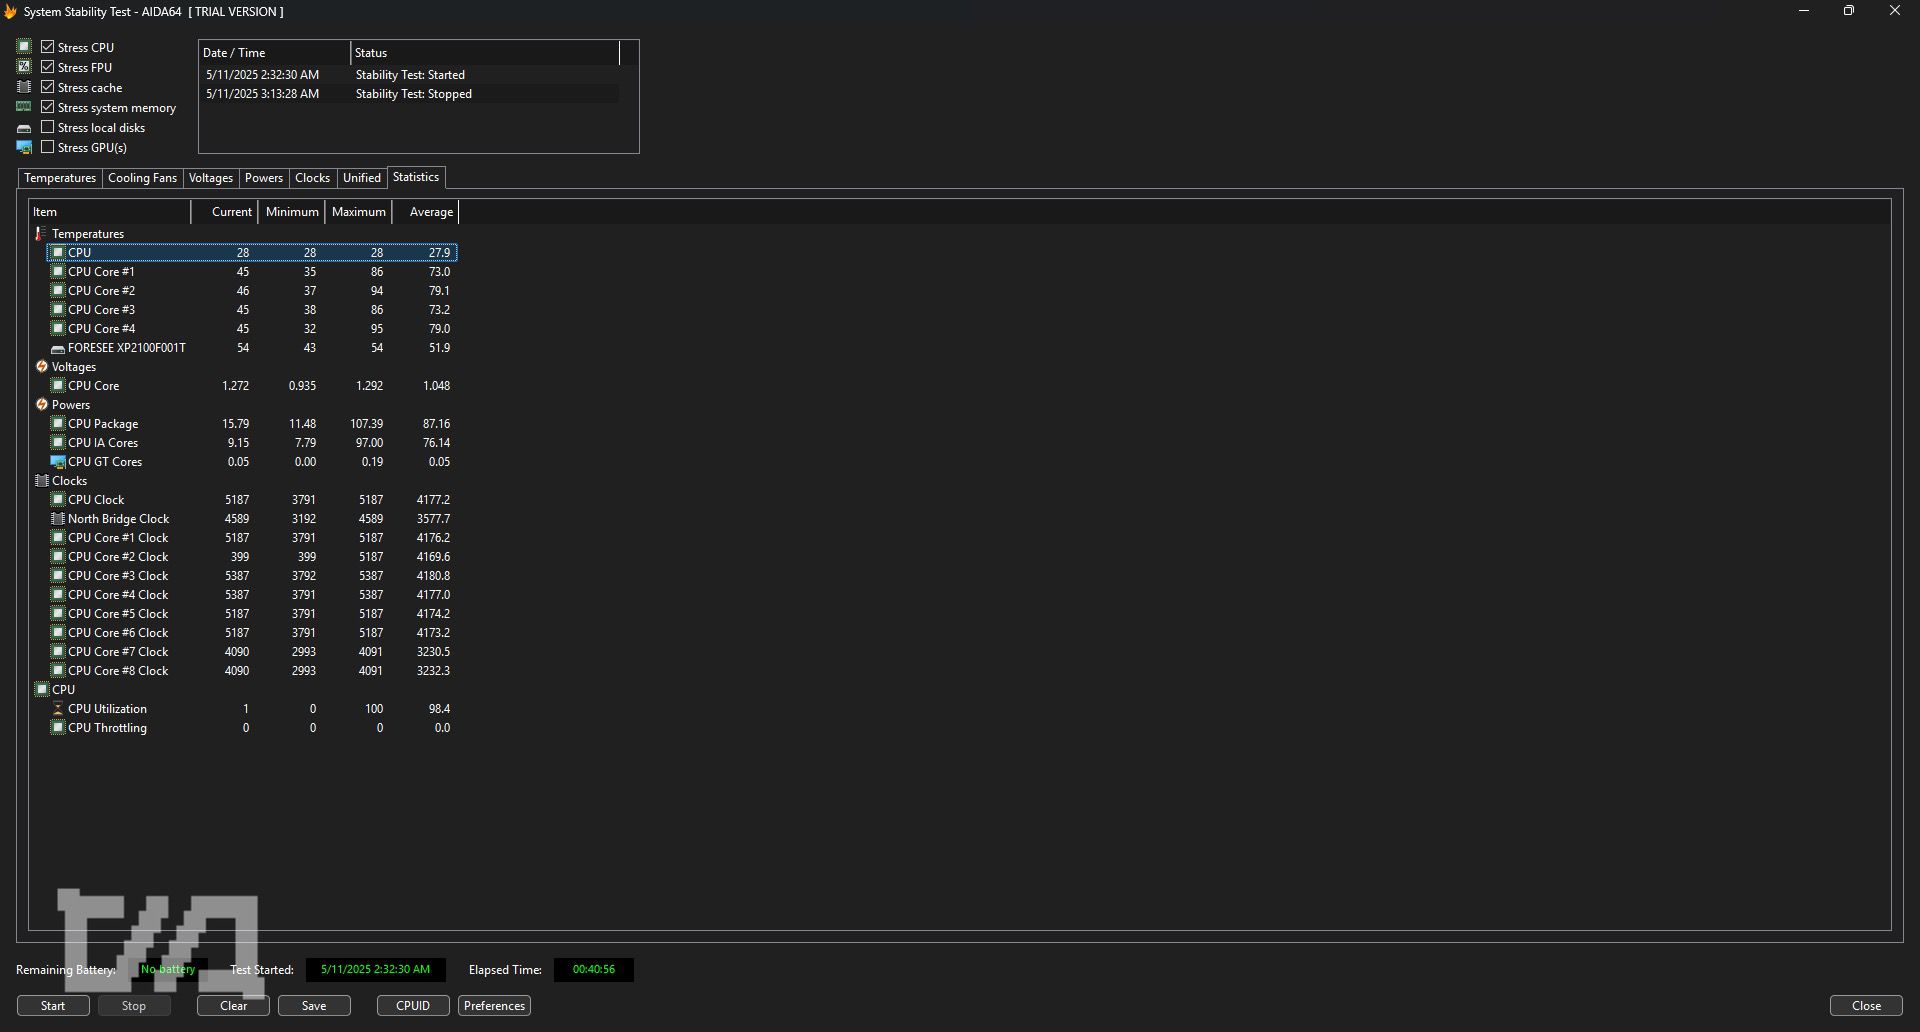Open the CPUID button

click(413, 1006)
